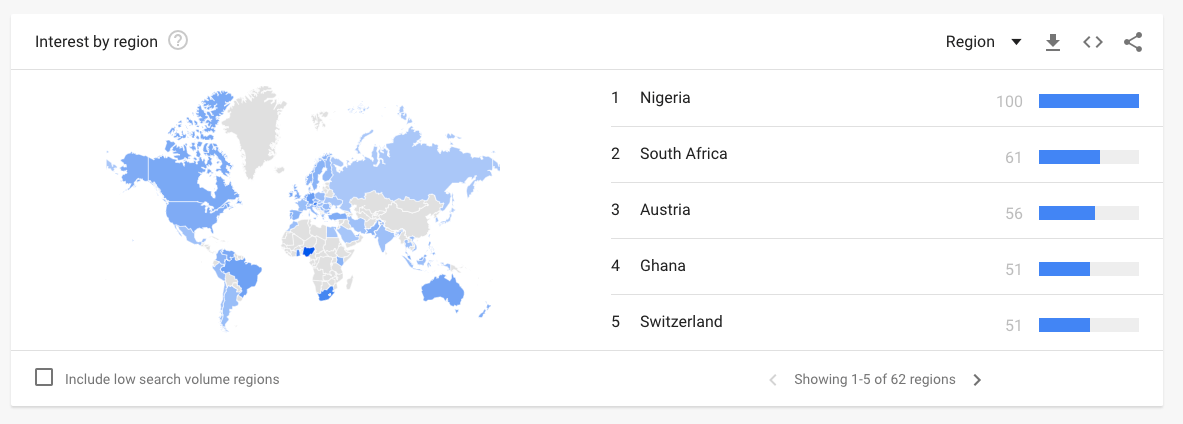Open the embed code icon
The width and height of the screenshot is (1183, 424).
(1093, 42)
